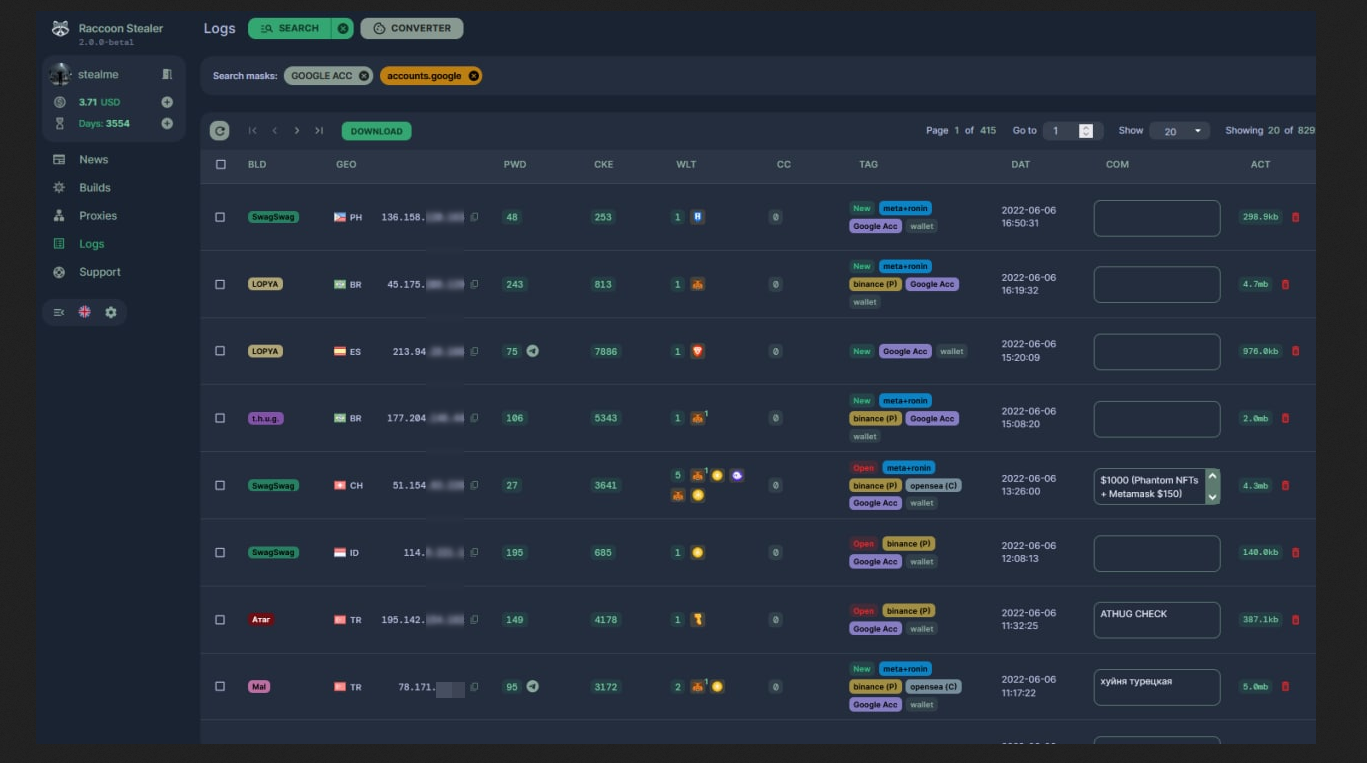
Task: Open settings via the gear icon
Action: 111,312
